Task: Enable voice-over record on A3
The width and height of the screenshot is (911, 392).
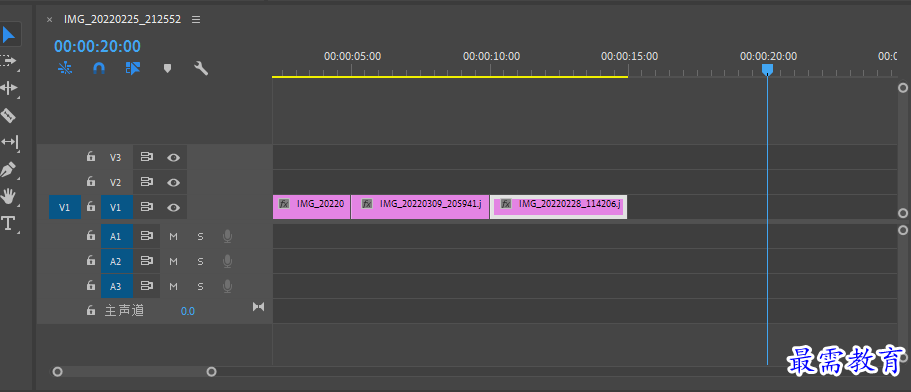Action: tap(228, 286)
